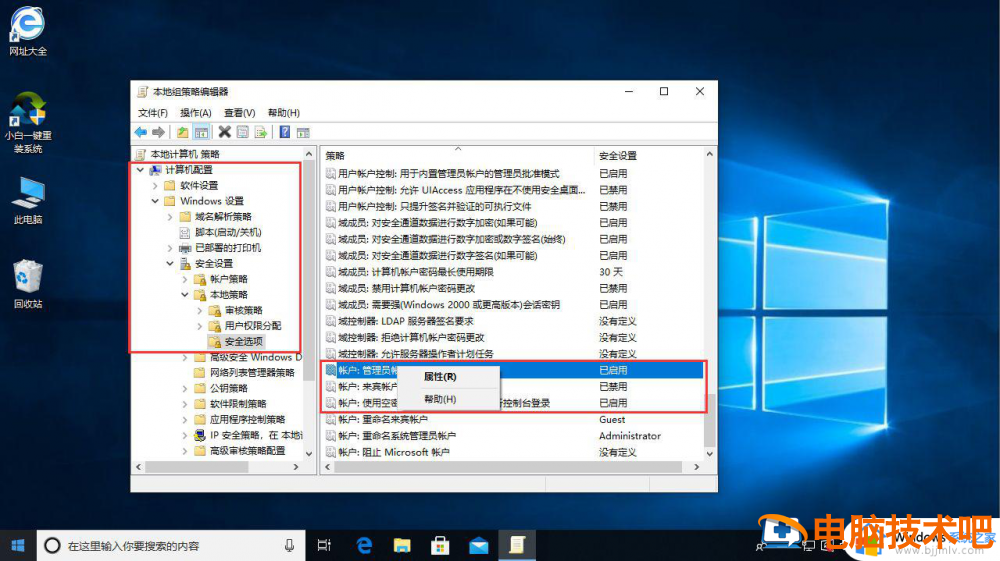The height and width of the screenshot is (561, 1000).
Task: Open the 小白一键重装系统 desktop icon
Action: (27, 122)
